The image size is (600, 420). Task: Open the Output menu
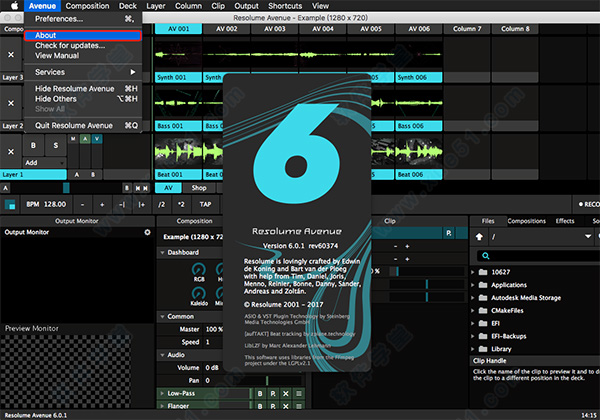tap(246, 6)
